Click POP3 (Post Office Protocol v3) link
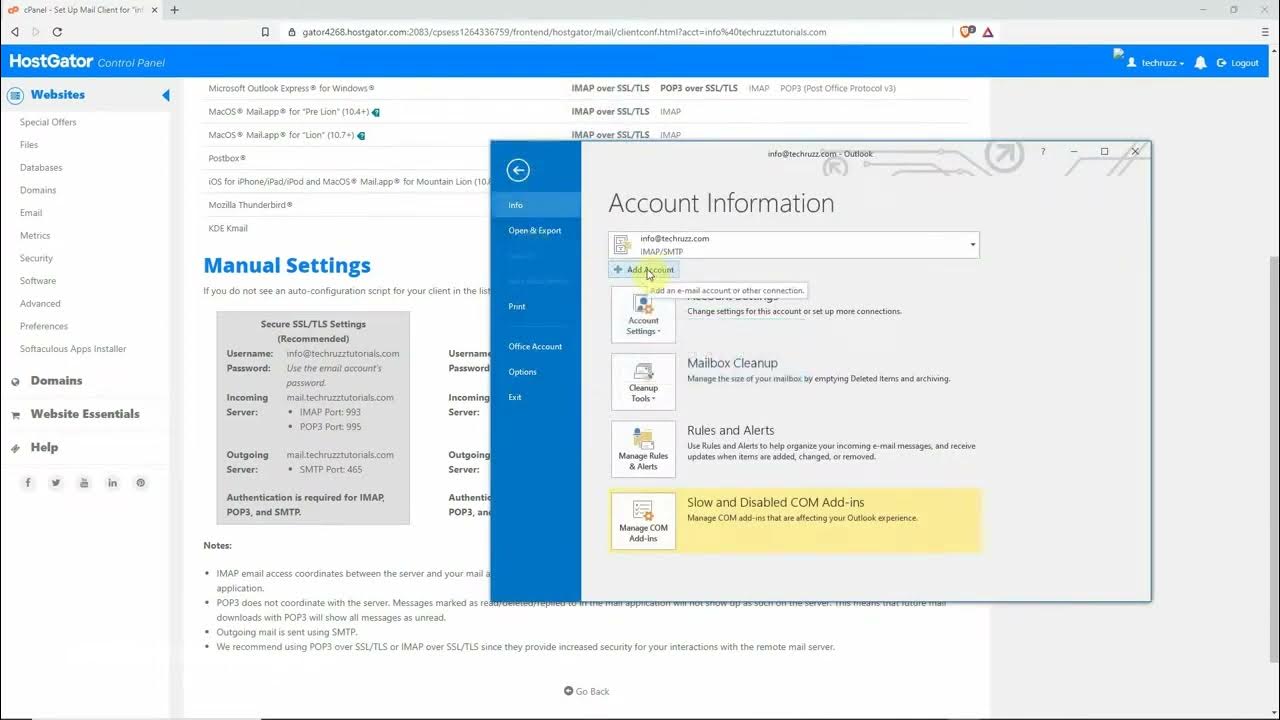The width and height of the screenshot is (1280, 720). click(838, 88)
